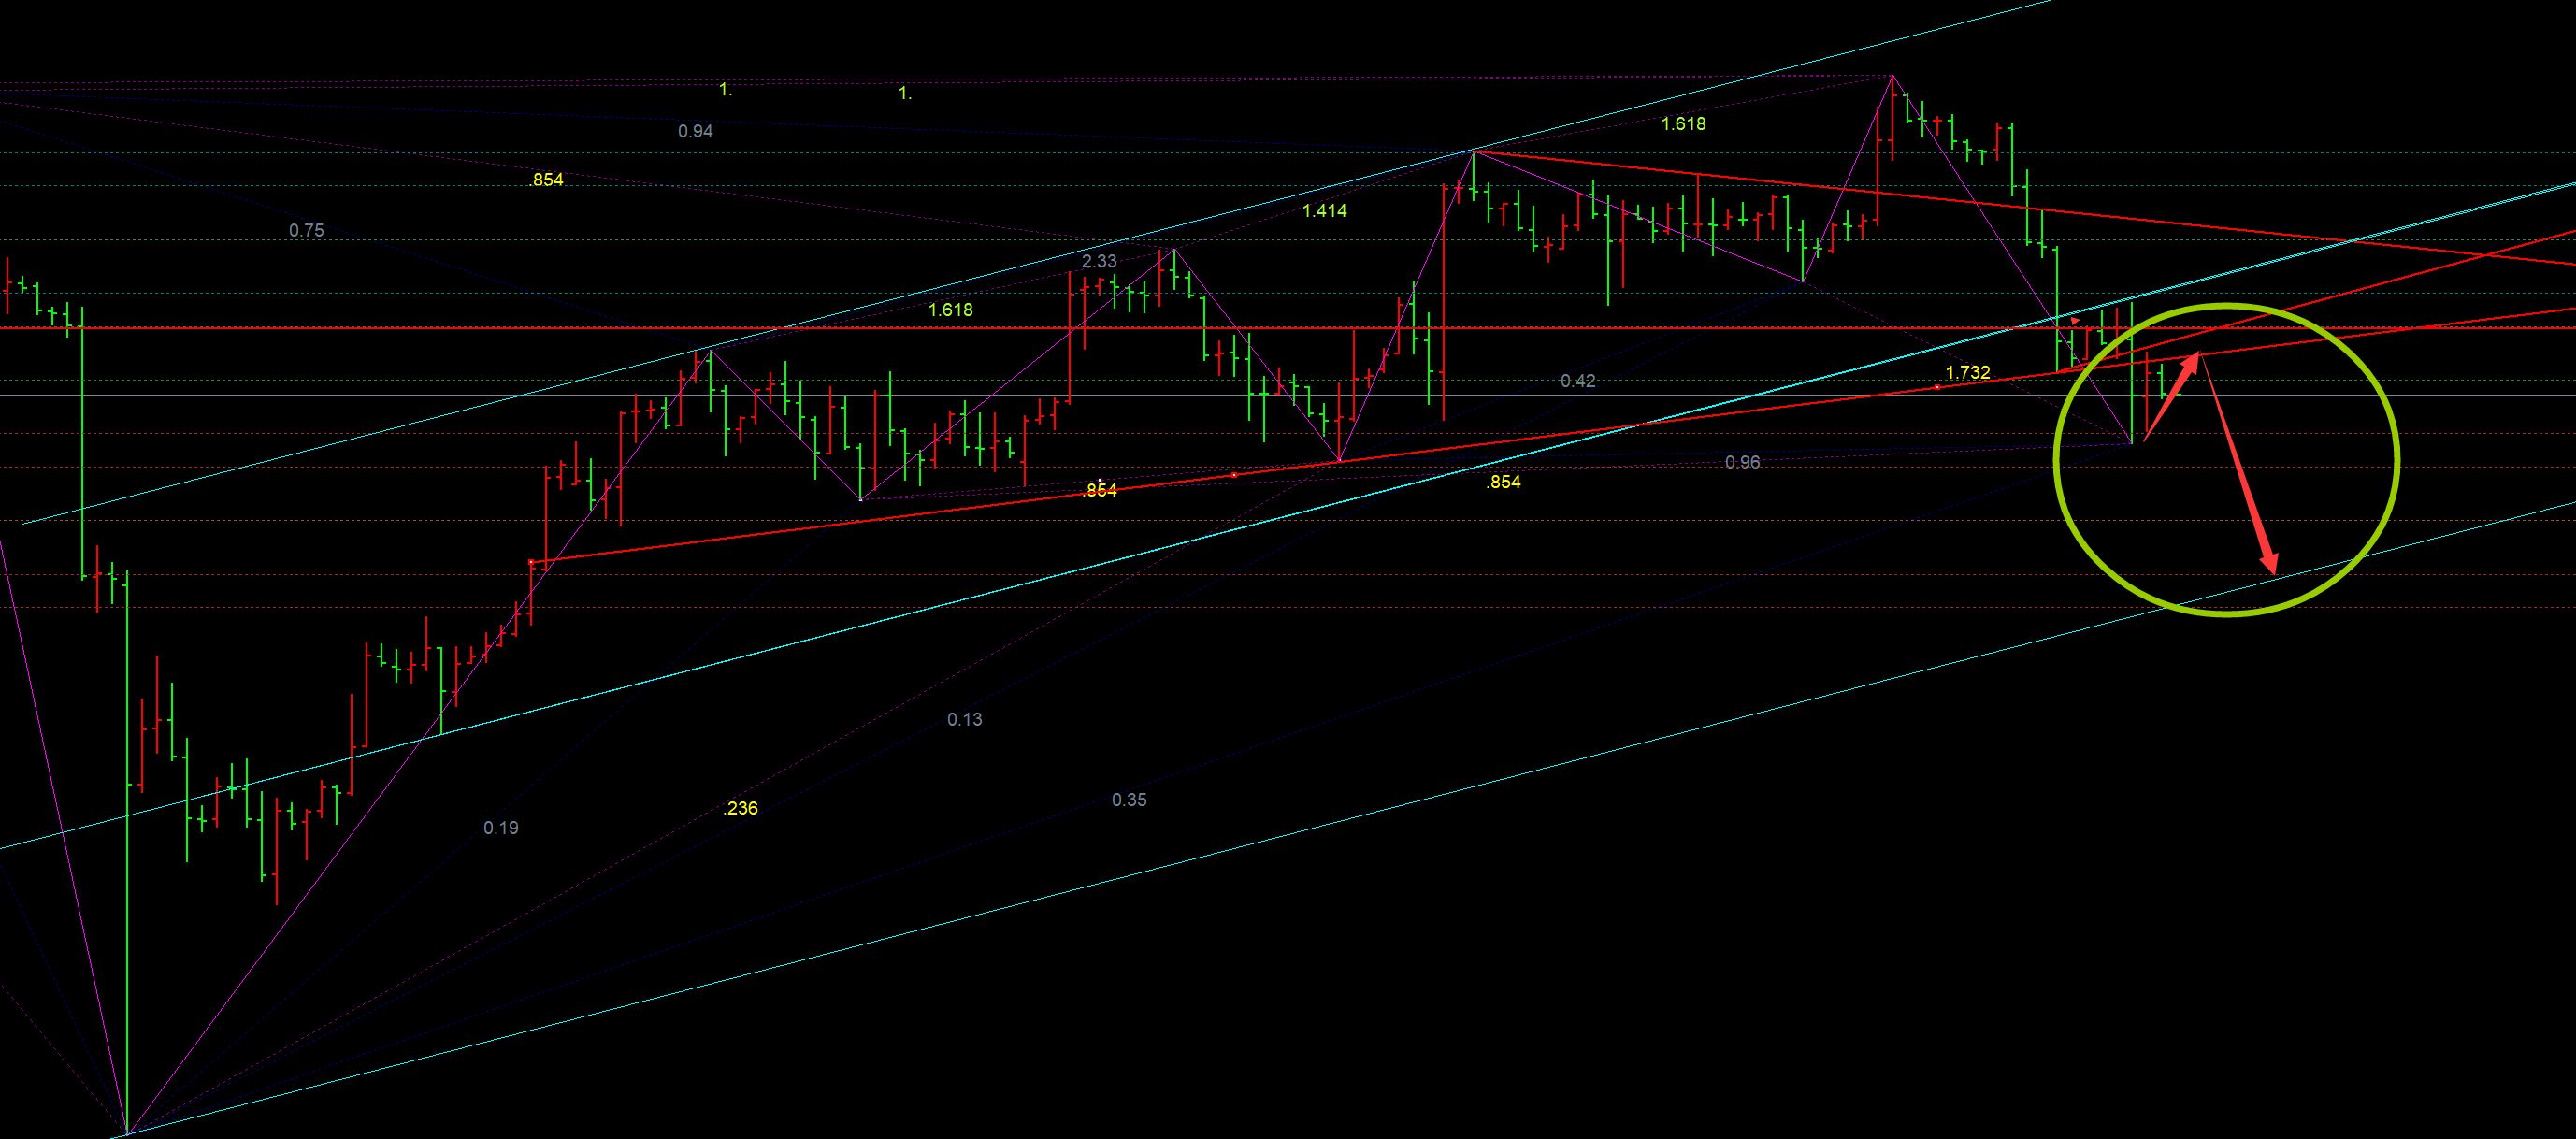The image size is (2576, 1139).
Task: Click the 1.618 label nearest the highest peak
Action: coord(1683,123)
